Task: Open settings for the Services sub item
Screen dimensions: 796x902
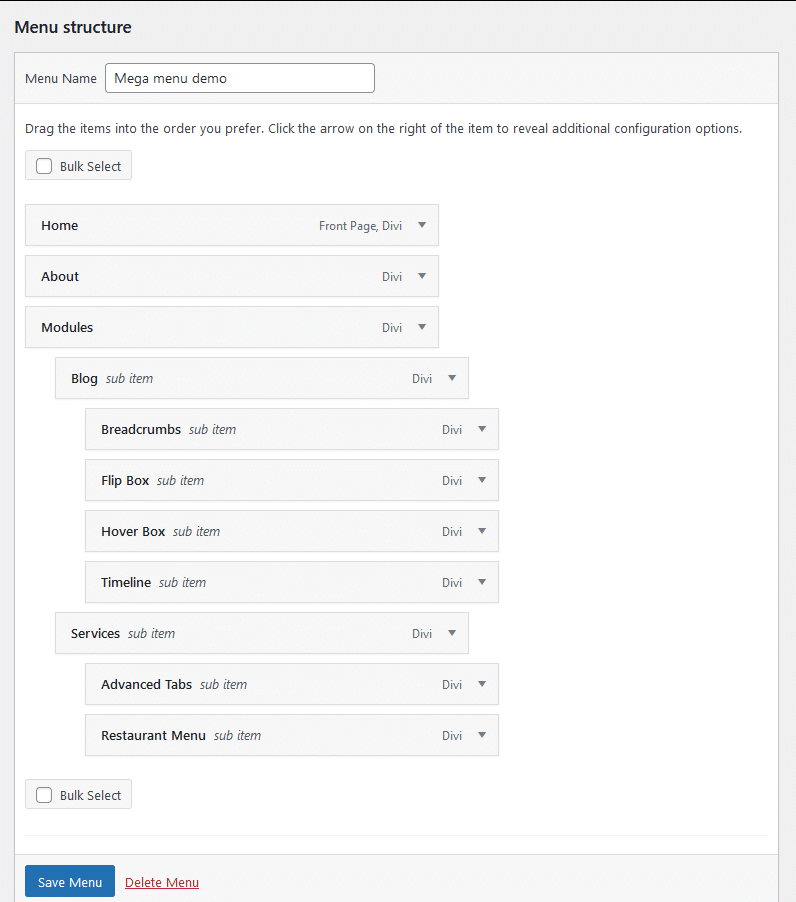Action: point(453,633)
